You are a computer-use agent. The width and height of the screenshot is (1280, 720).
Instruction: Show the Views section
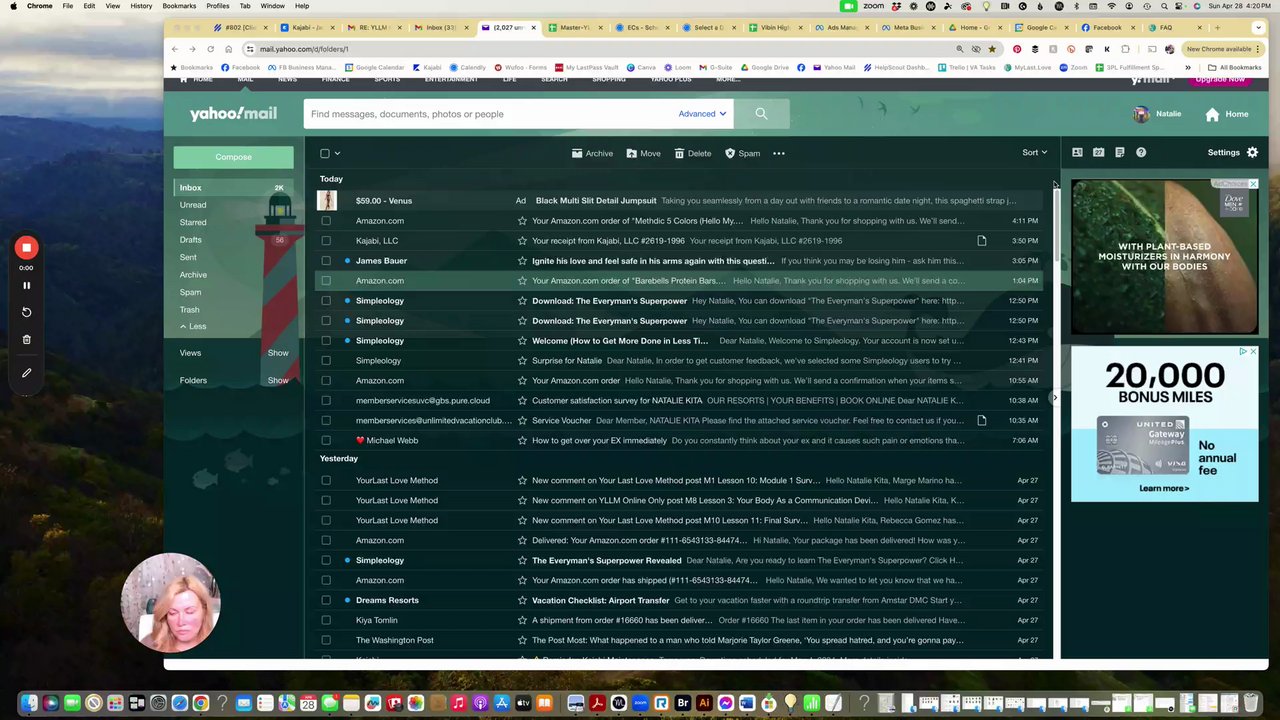click(278, 353)
